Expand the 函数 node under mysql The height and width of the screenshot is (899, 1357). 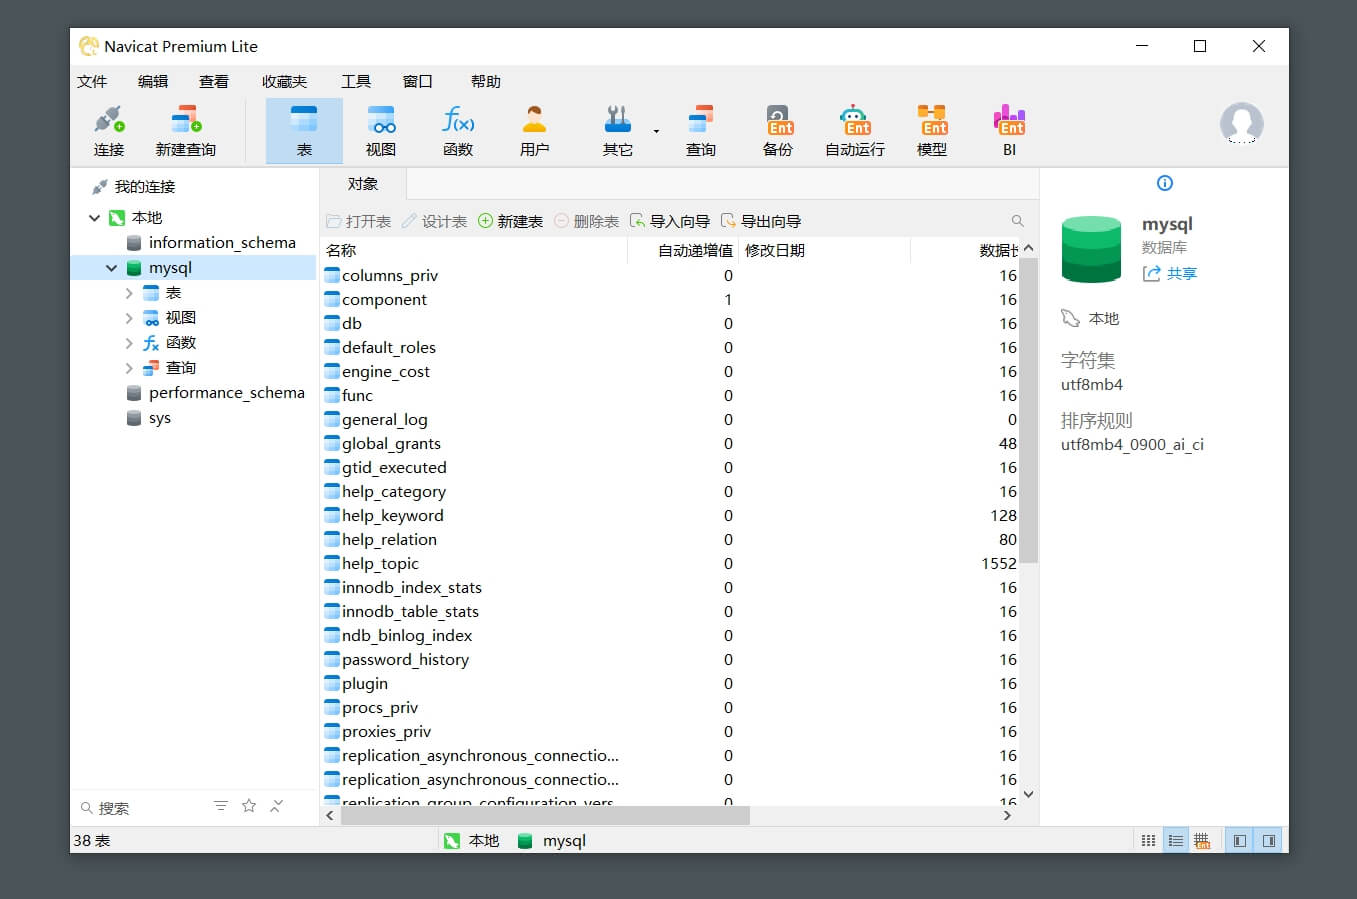129,343
